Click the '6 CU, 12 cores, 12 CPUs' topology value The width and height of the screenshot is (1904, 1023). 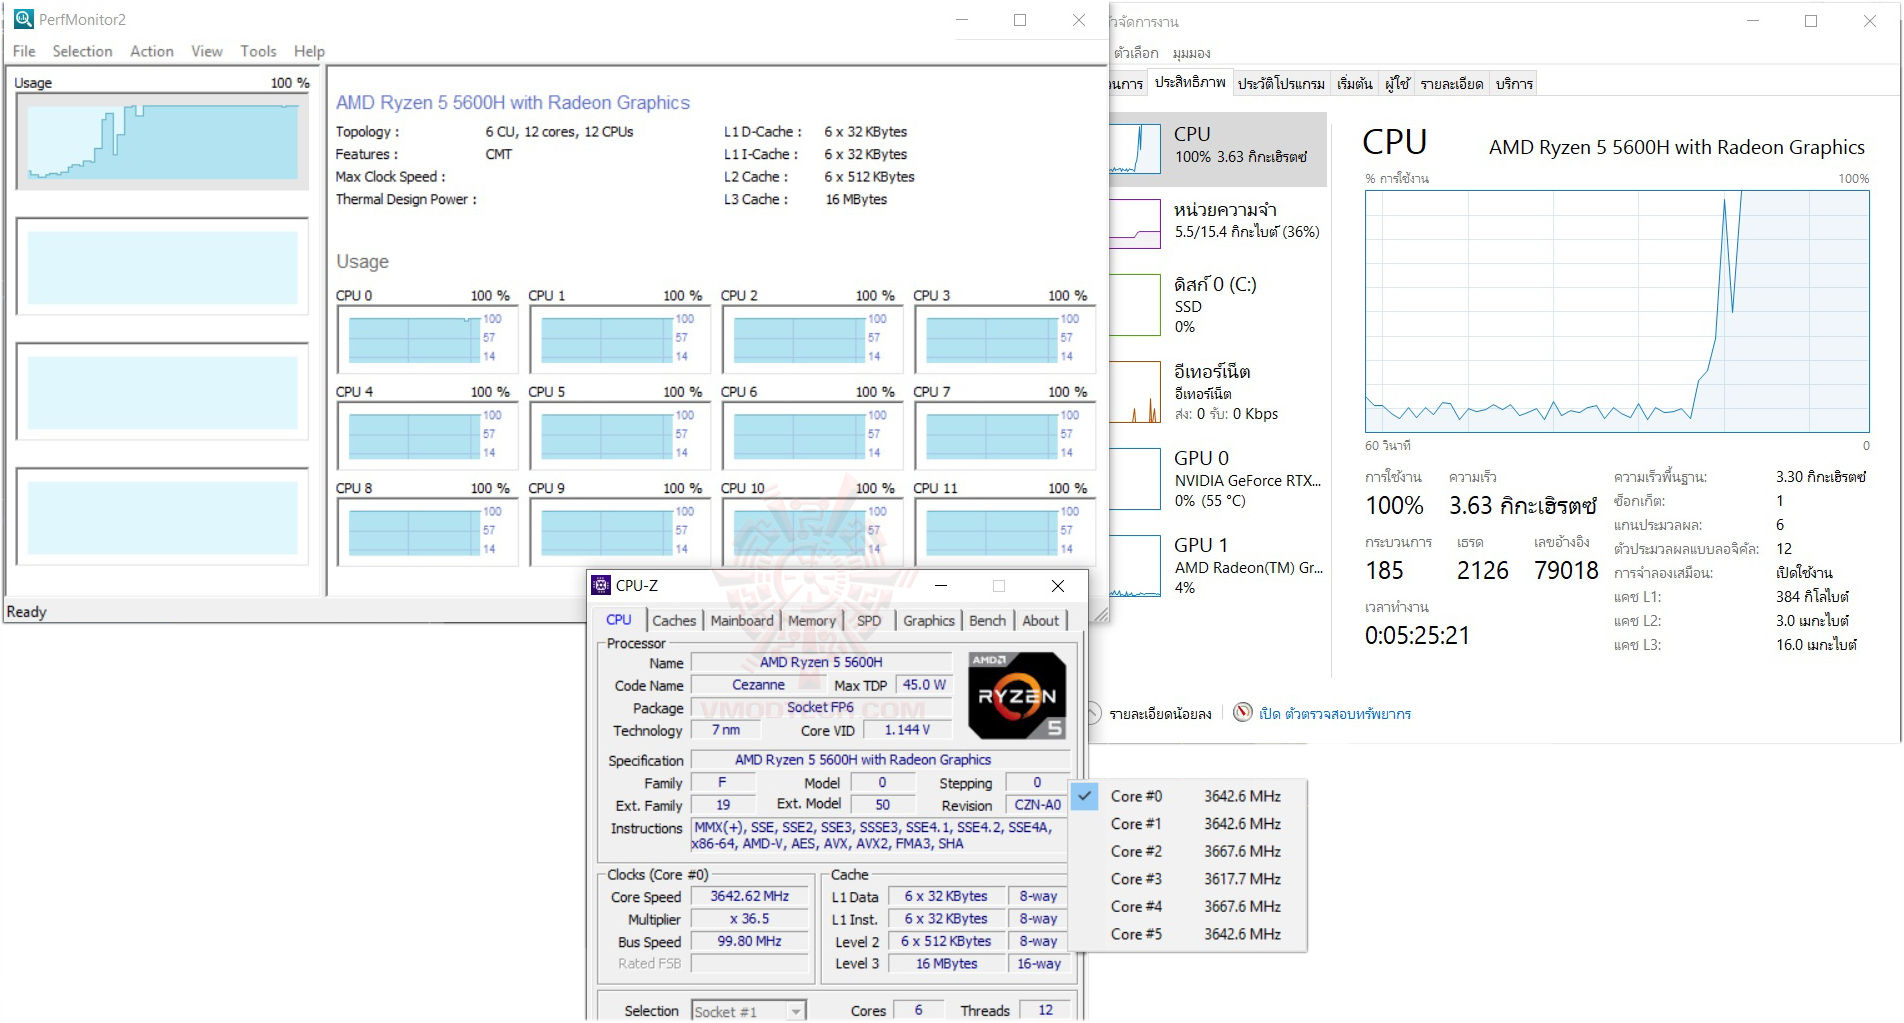coord(559,131)
